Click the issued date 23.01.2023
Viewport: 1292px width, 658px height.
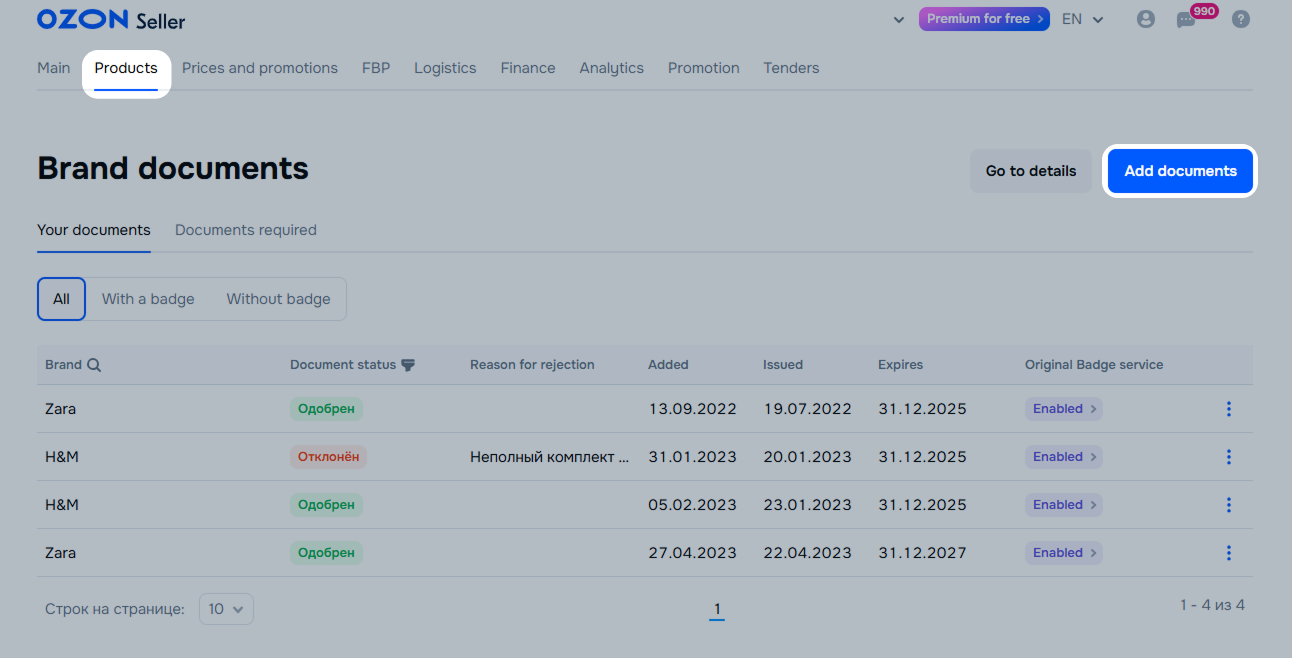(x=807, y=505)
